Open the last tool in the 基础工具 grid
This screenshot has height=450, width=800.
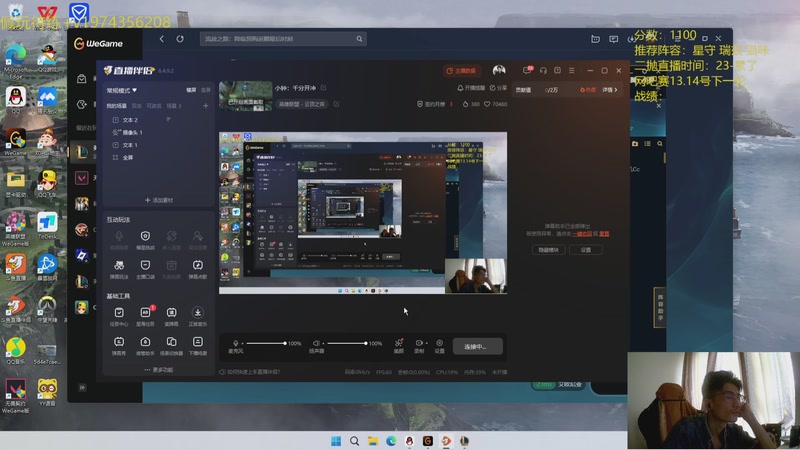pos(198,345)
